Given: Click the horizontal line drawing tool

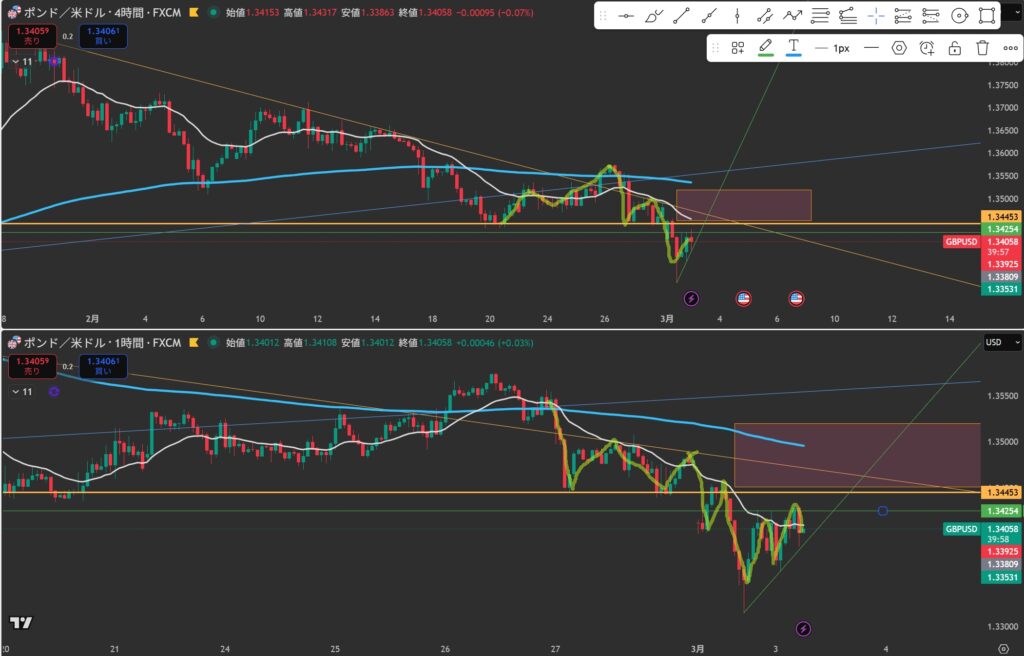Looking at the screenshot, I should click(625, 16).
